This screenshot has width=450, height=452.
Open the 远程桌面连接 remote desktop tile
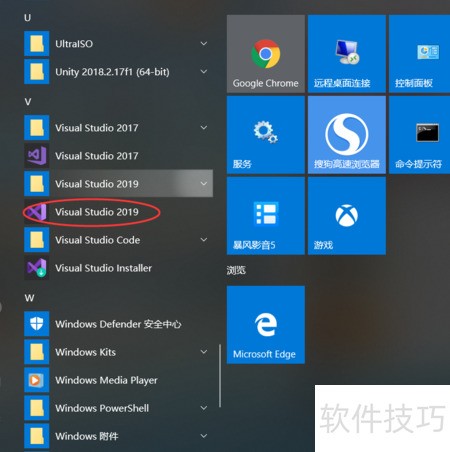[x=347, y=54]
